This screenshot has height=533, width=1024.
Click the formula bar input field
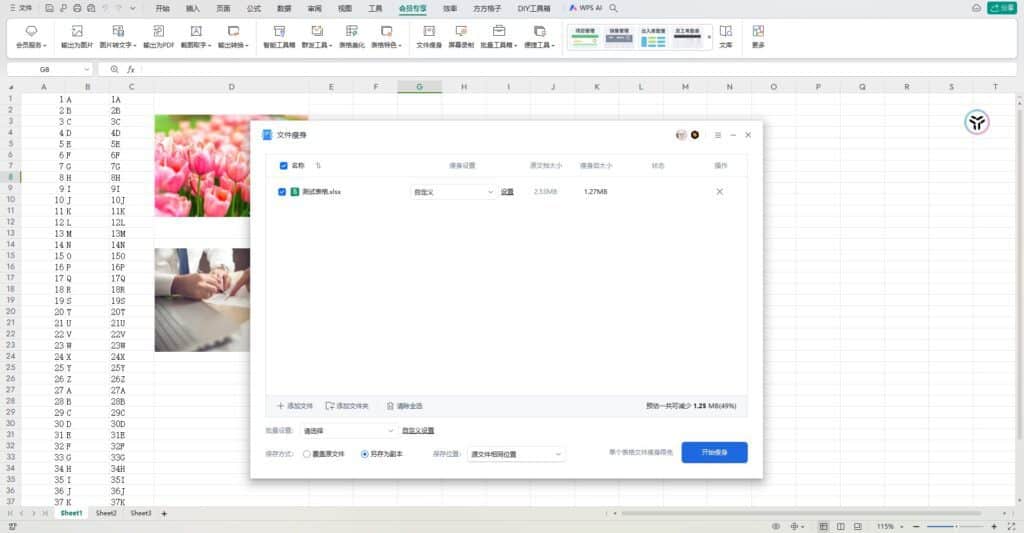(578, 69)
